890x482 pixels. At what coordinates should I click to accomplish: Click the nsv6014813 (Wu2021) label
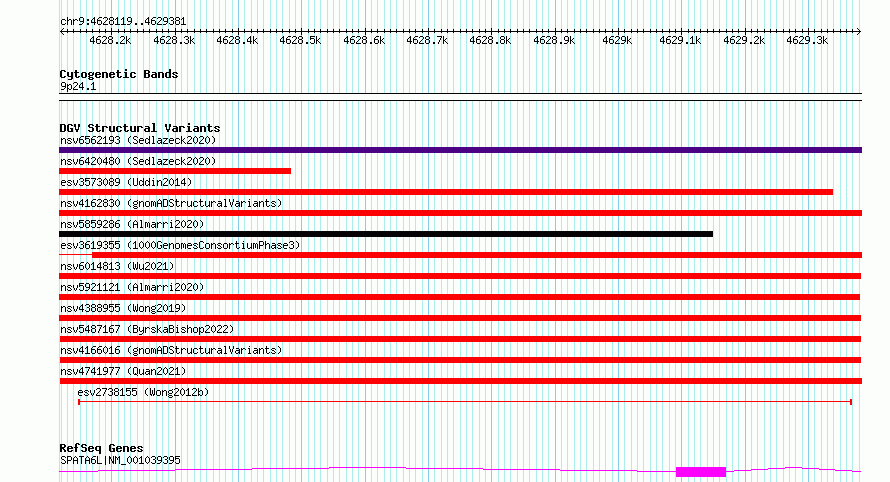117,266
